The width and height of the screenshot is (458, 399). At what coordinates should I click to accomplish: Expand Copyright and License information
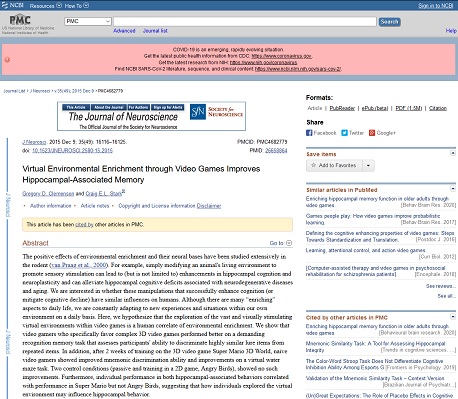pos(157,206)
